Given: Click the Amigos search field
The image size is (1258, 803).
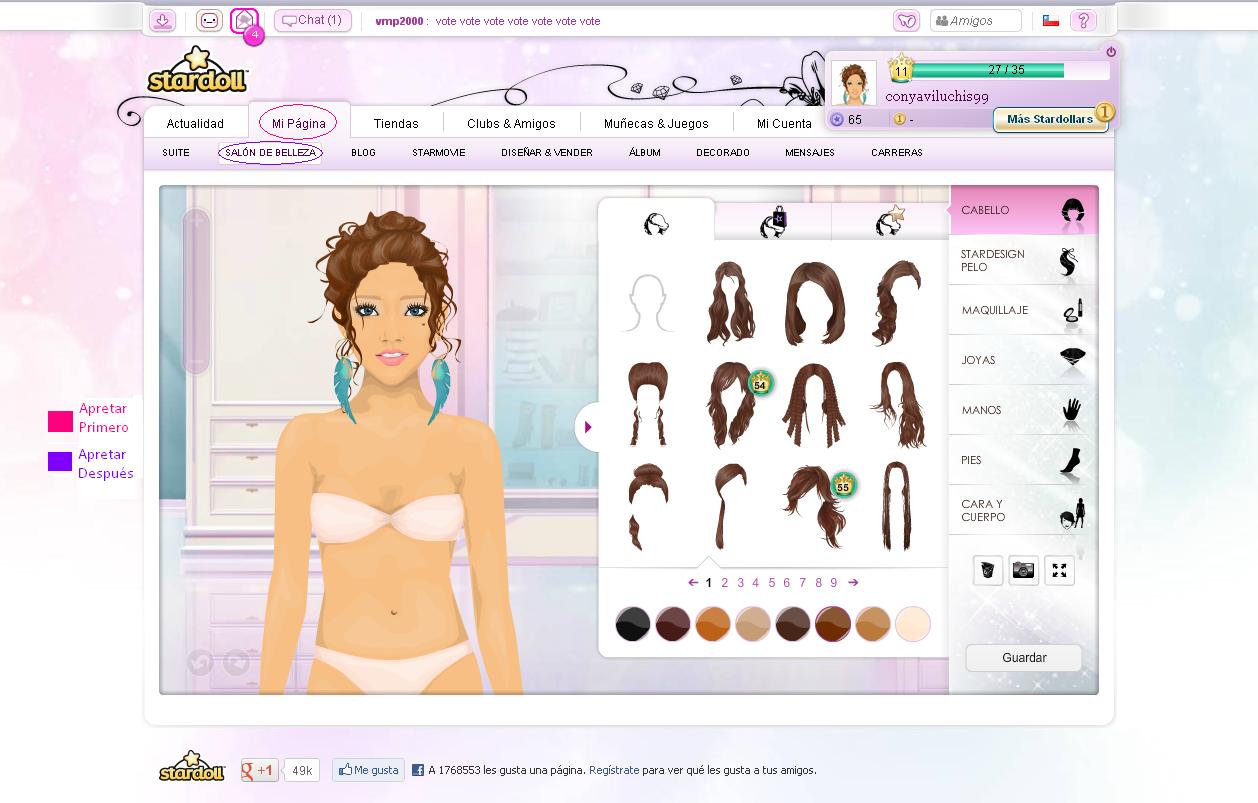Looking at the screenshot, I should point(975,20).
